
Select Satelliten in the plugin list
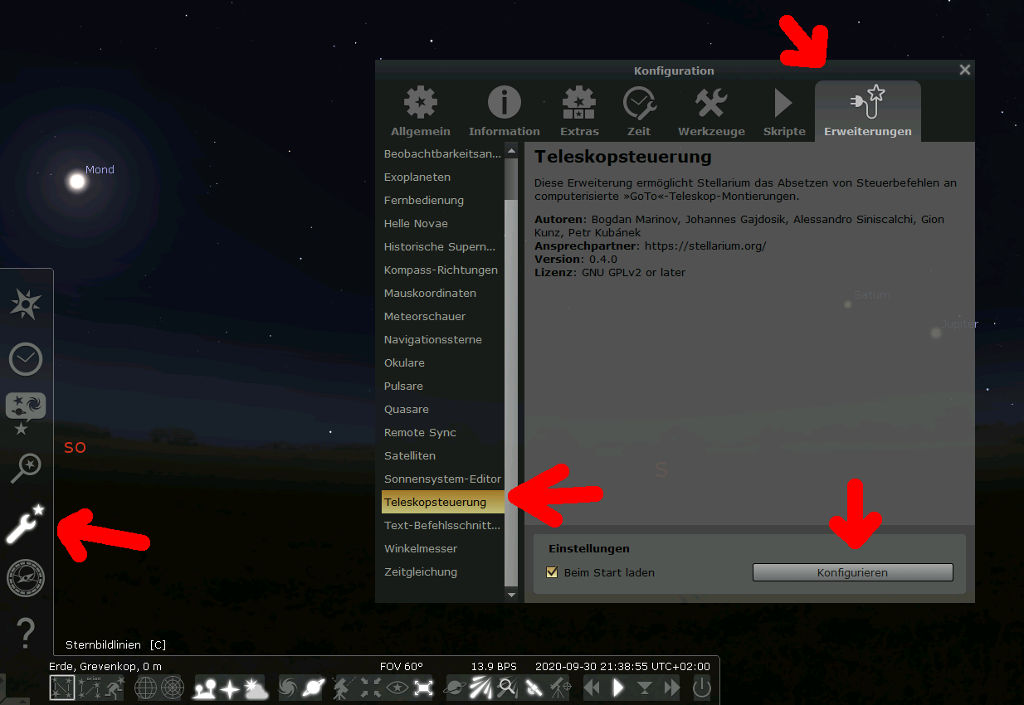[x=410, y=456]
